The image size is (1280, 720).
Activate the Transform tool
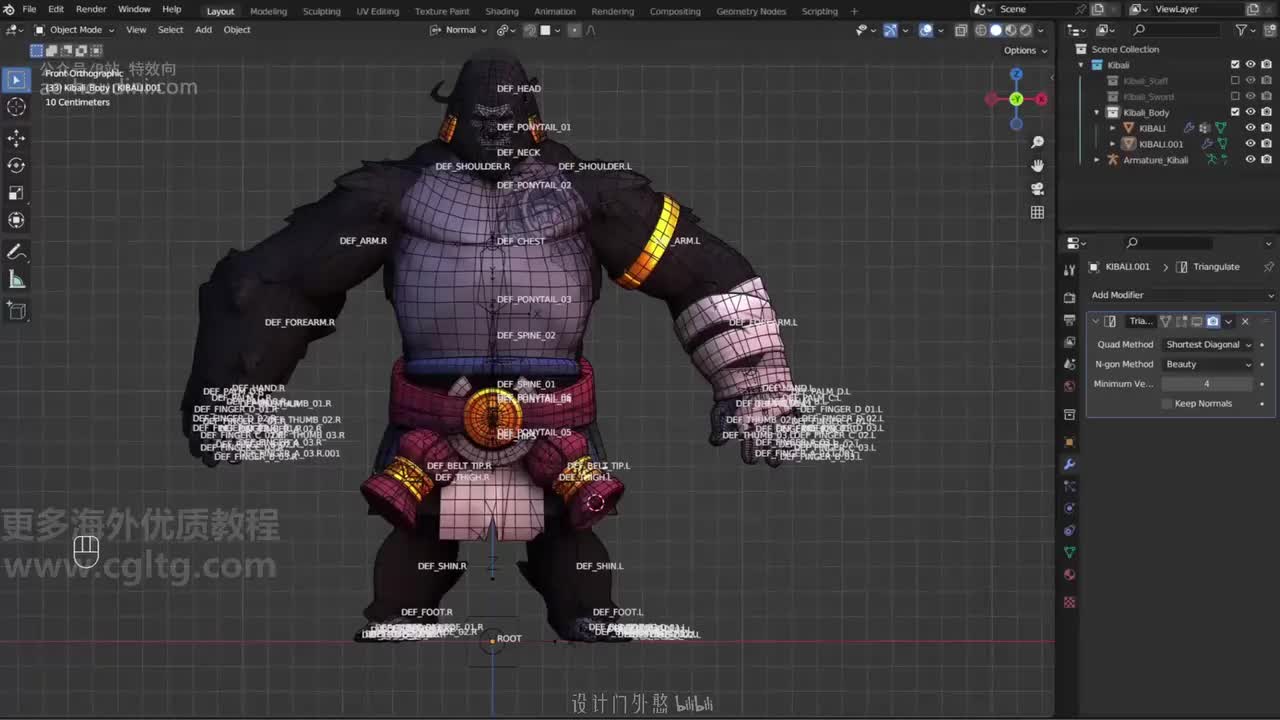coord(16,220)
